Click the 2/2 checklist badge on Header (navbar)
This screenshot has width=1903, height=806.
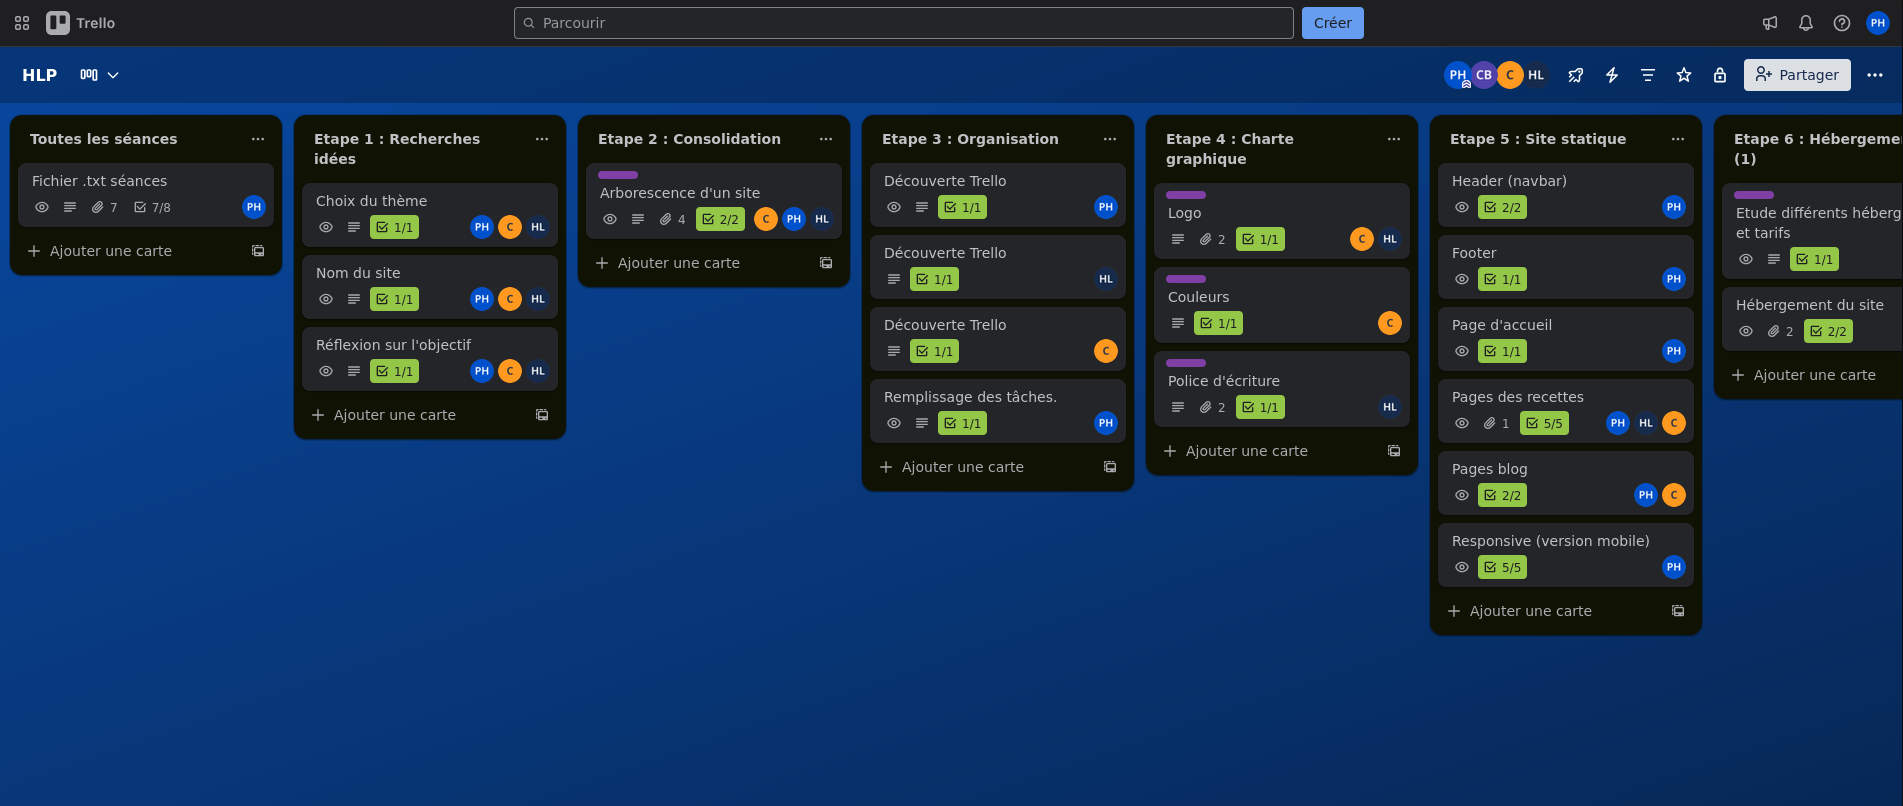[1502, 207]
